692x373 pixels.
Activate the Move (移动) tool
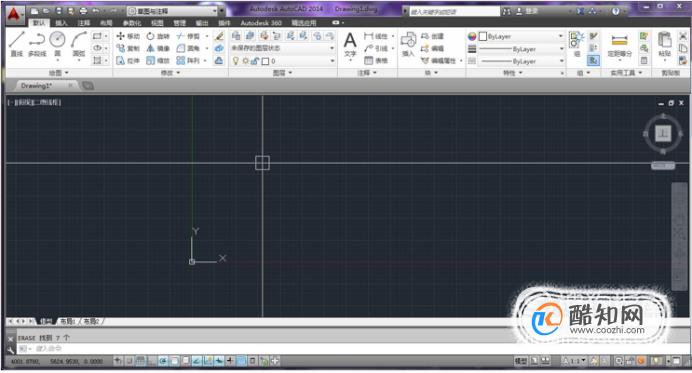click(128, 36)
